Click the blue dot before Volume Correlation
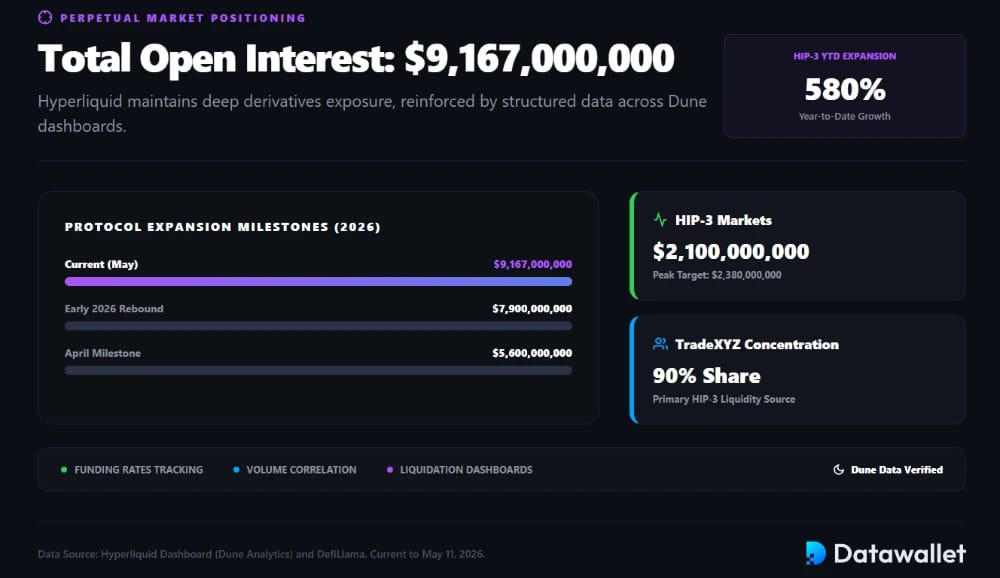 click(x=236, y=470)
